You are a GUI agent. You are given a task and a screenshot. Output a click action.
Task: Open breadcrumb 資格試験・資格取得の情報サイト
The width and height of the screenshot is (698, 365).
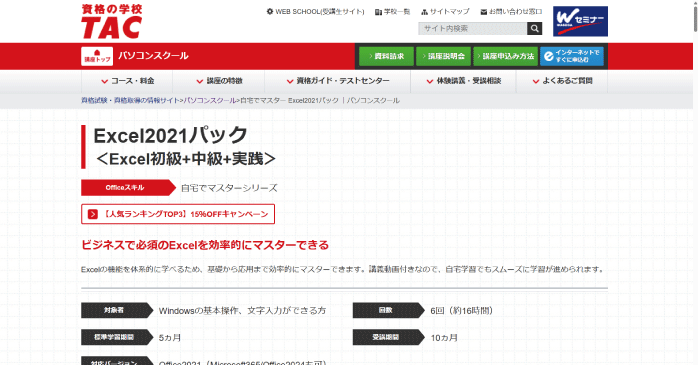130,101
